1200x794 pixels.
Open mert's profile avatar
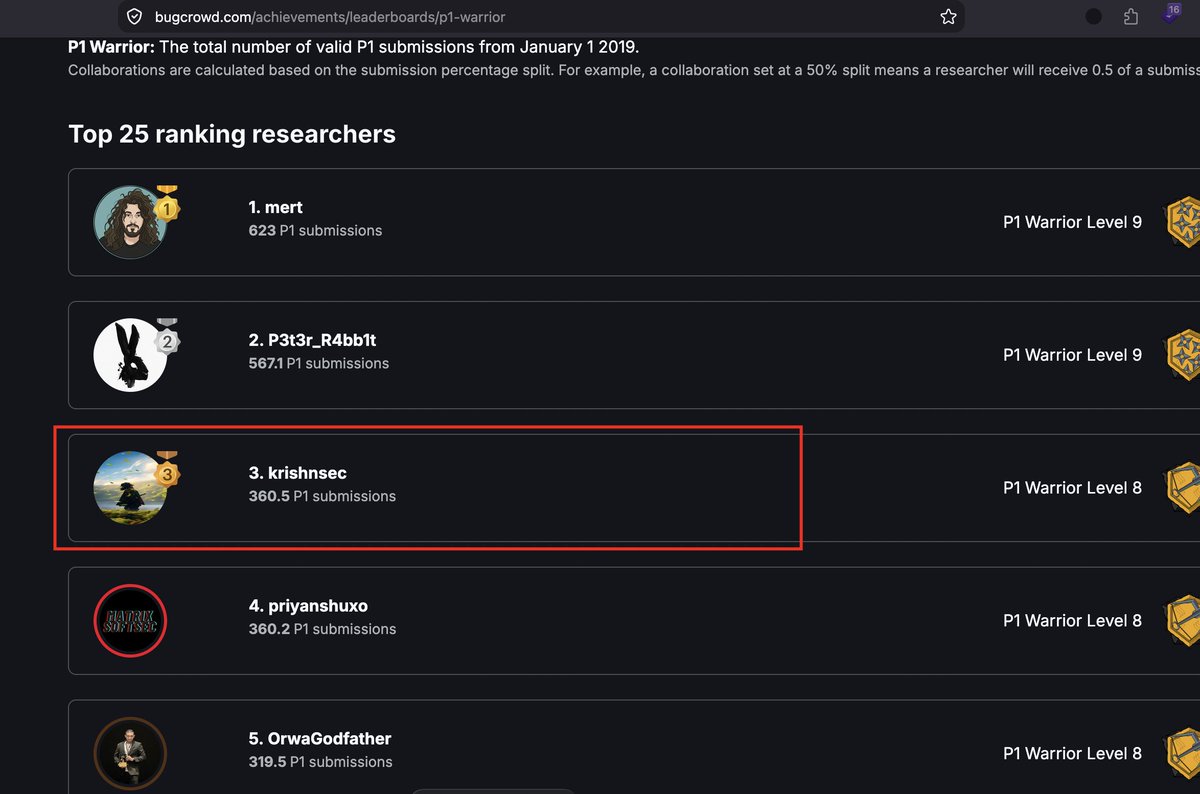(130, 222)
